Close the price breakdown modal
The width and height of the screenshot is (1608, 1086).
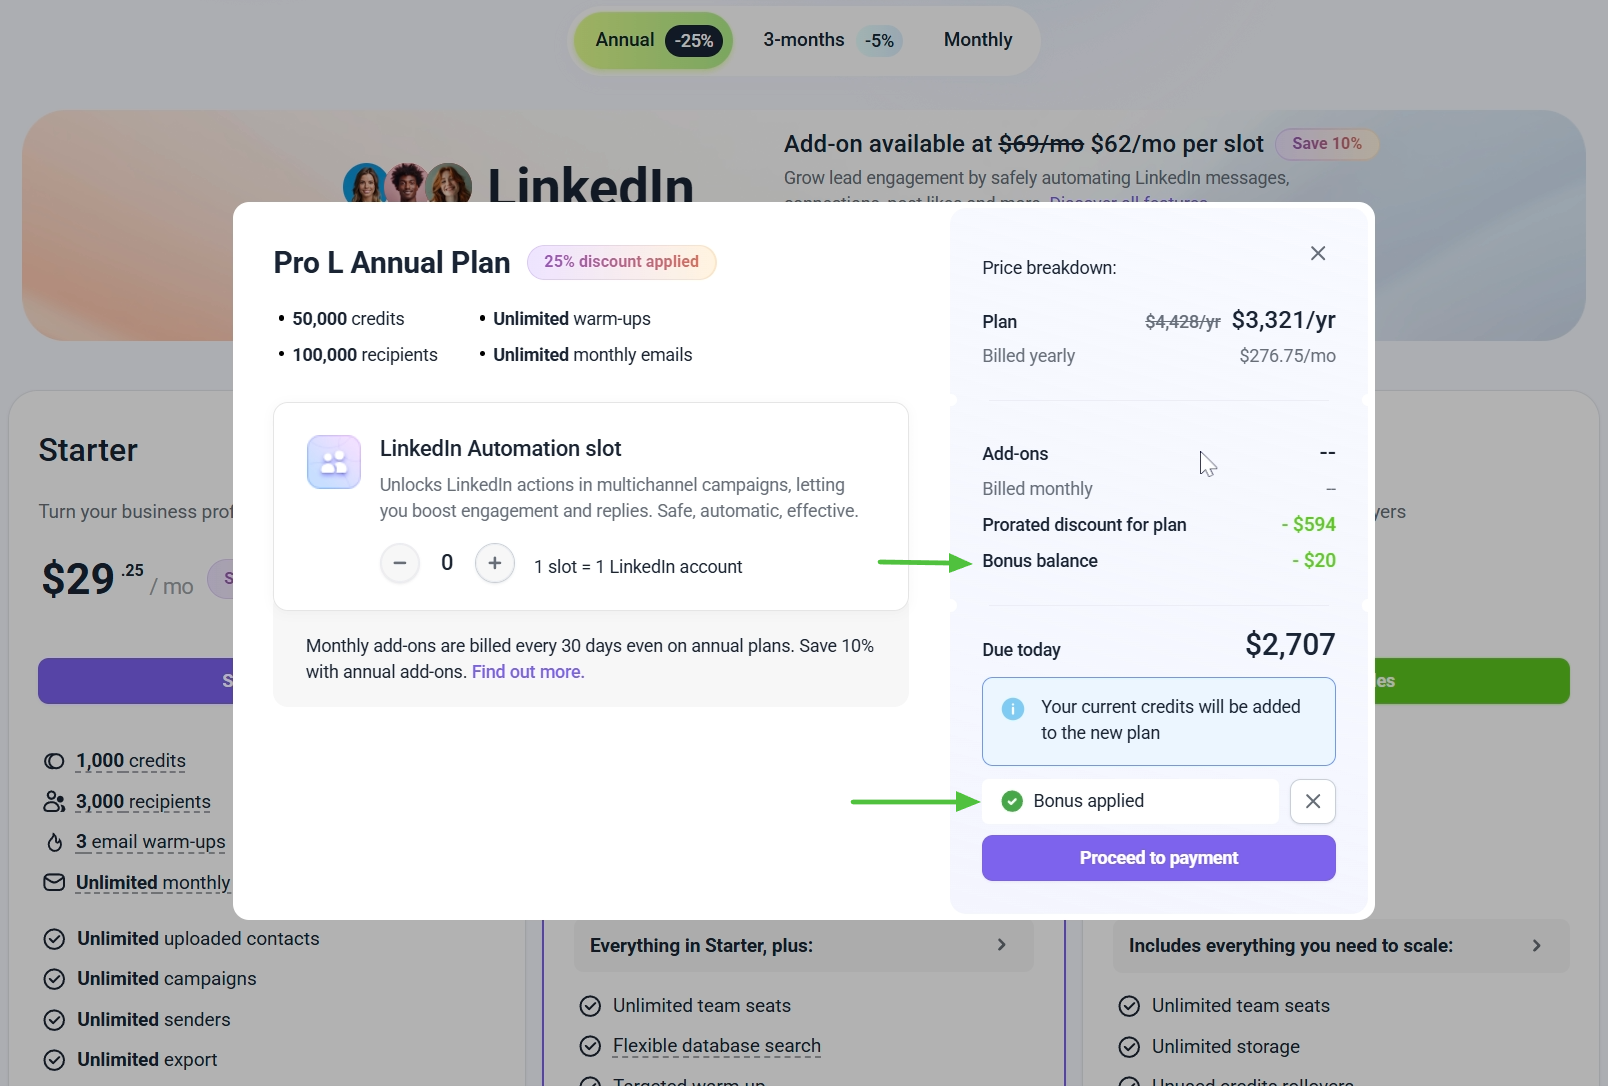point(1318,253)
